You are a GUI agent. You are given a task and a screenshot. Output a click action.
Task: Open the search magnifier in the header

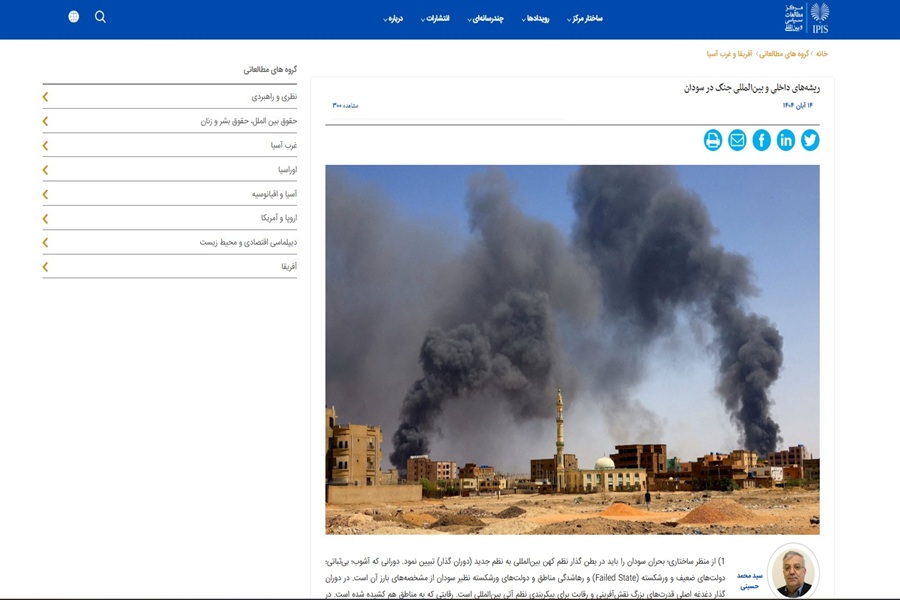click(x=100, y=17)
